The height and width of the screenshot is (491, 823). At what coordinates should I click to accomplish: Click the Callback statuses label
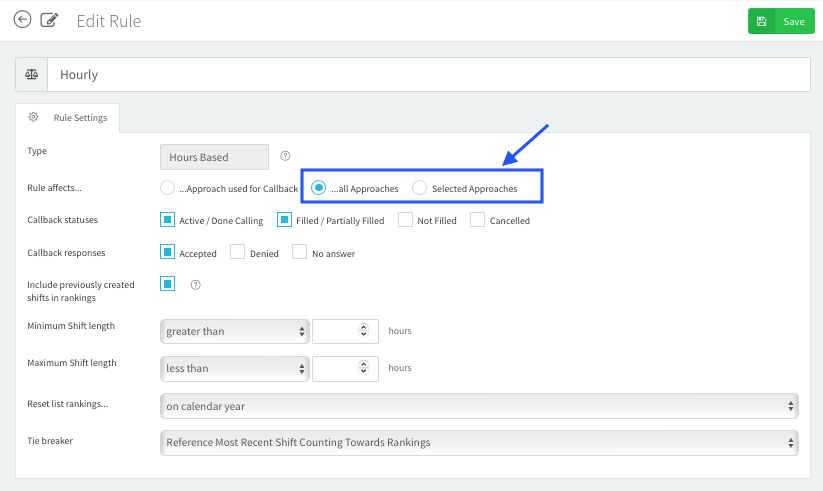coord(62,220)
